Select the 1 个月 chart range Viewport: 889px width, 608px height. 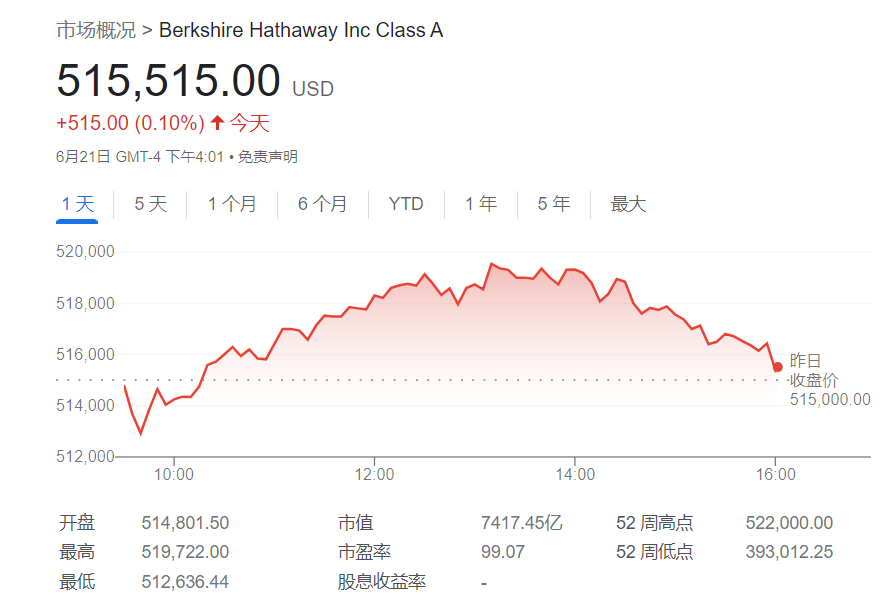pyautogui.click(x=232, y=204)
